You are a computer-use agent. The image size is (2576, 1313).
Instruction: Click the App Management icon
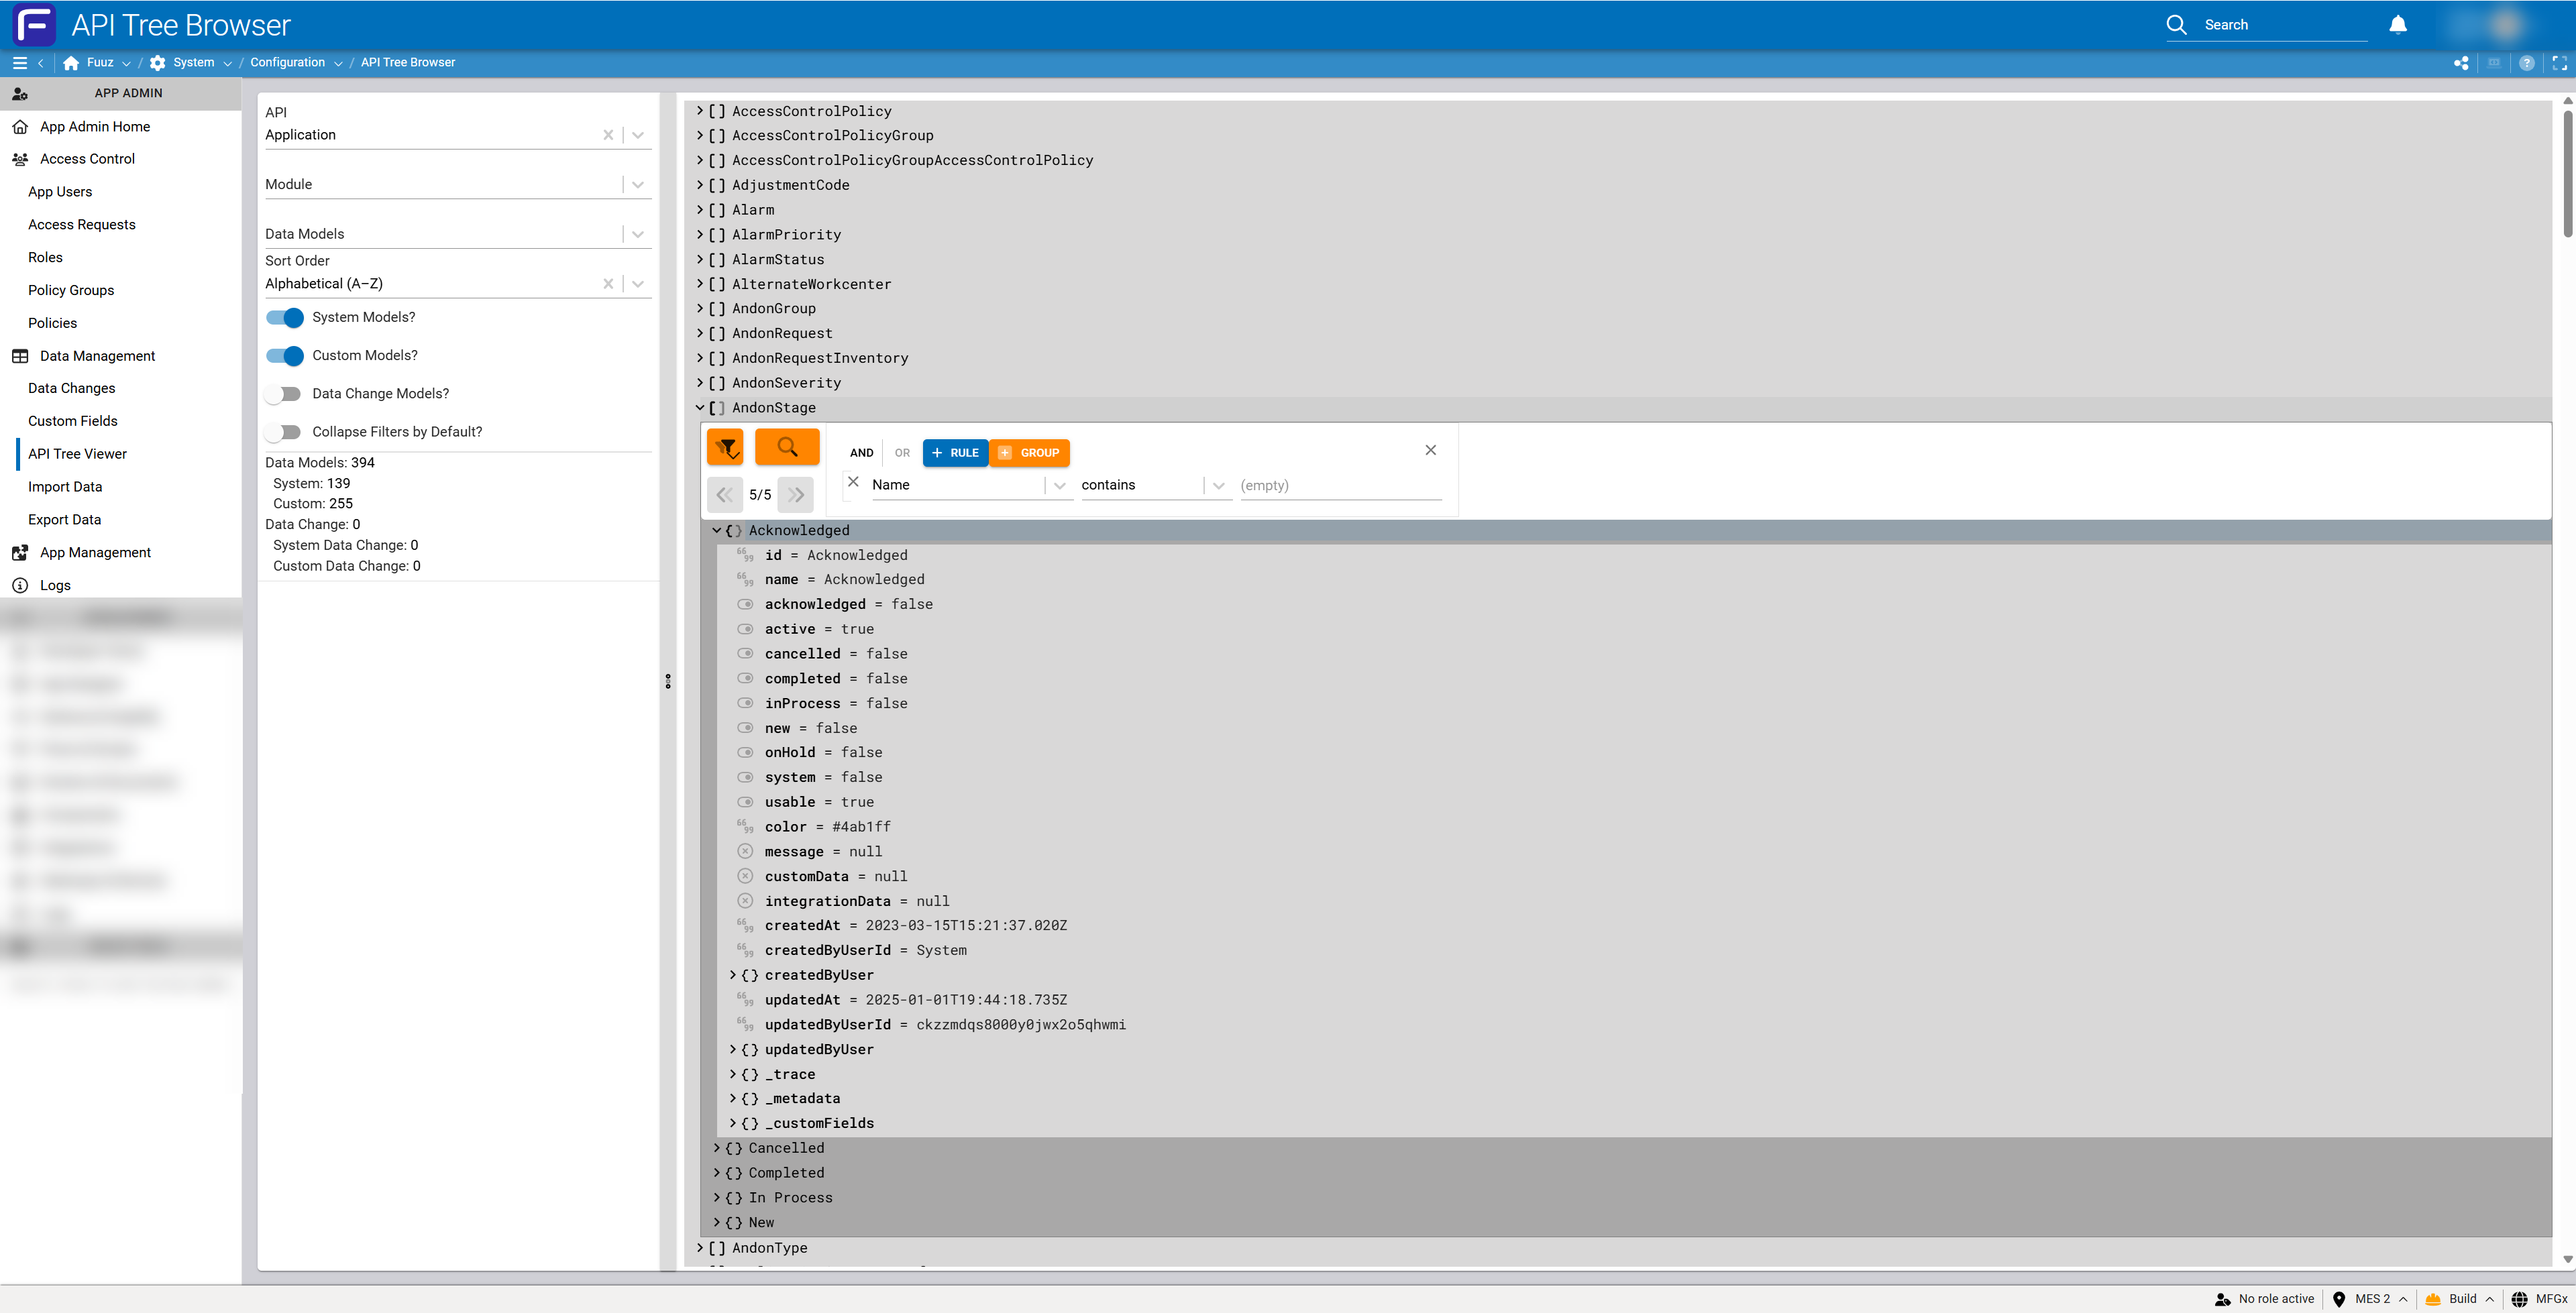(x=20, y=553)
